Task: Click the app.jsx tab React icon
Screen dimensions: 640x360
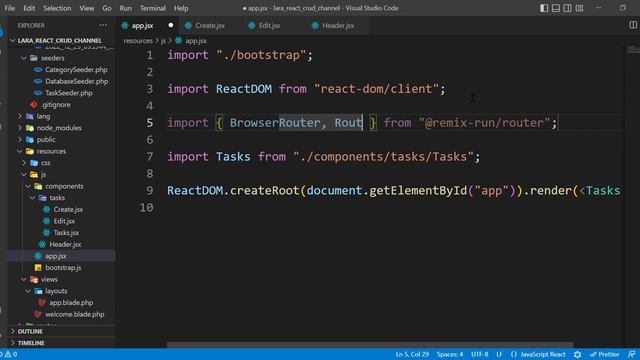Action: 125,25
